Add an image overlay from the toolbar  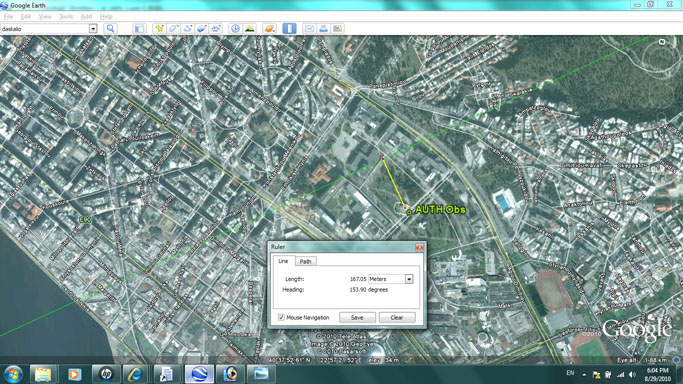[x=201, y=29]
